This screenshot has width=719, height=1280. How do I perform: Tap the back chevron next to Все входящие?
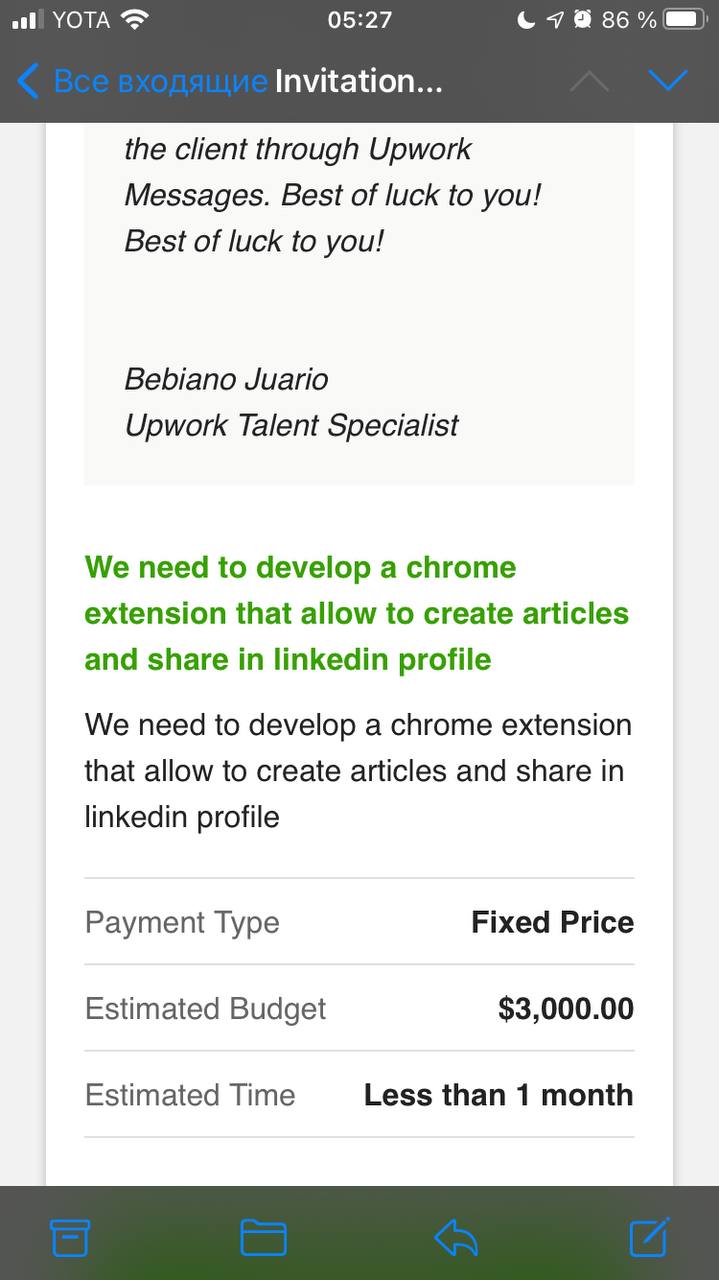tap(28, 81)
